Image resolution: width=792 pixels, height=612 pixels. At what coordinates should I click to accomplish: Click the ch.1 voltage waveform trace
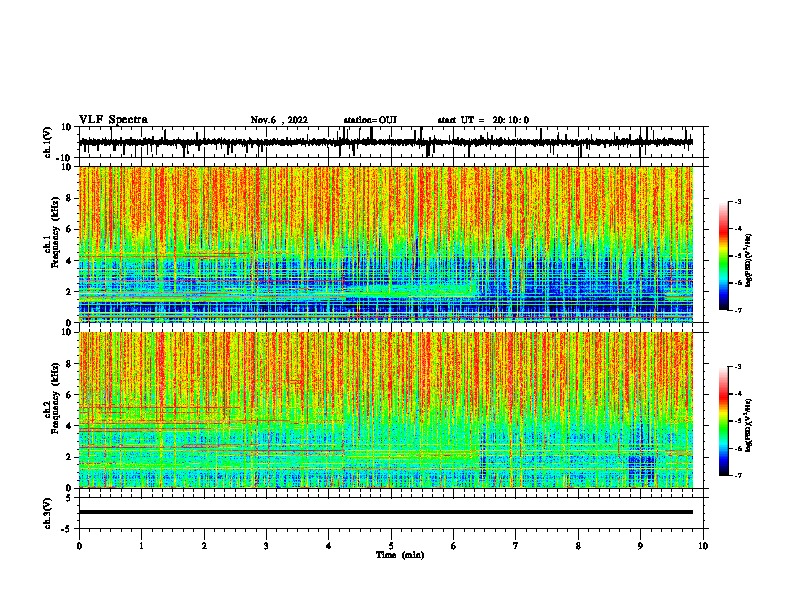tap(386, 142)
